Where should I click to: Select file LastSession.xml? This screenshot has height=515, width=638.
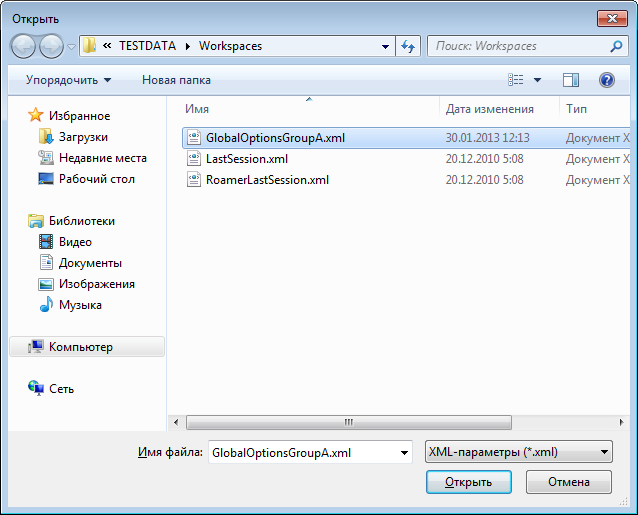(x=247, y=159)
